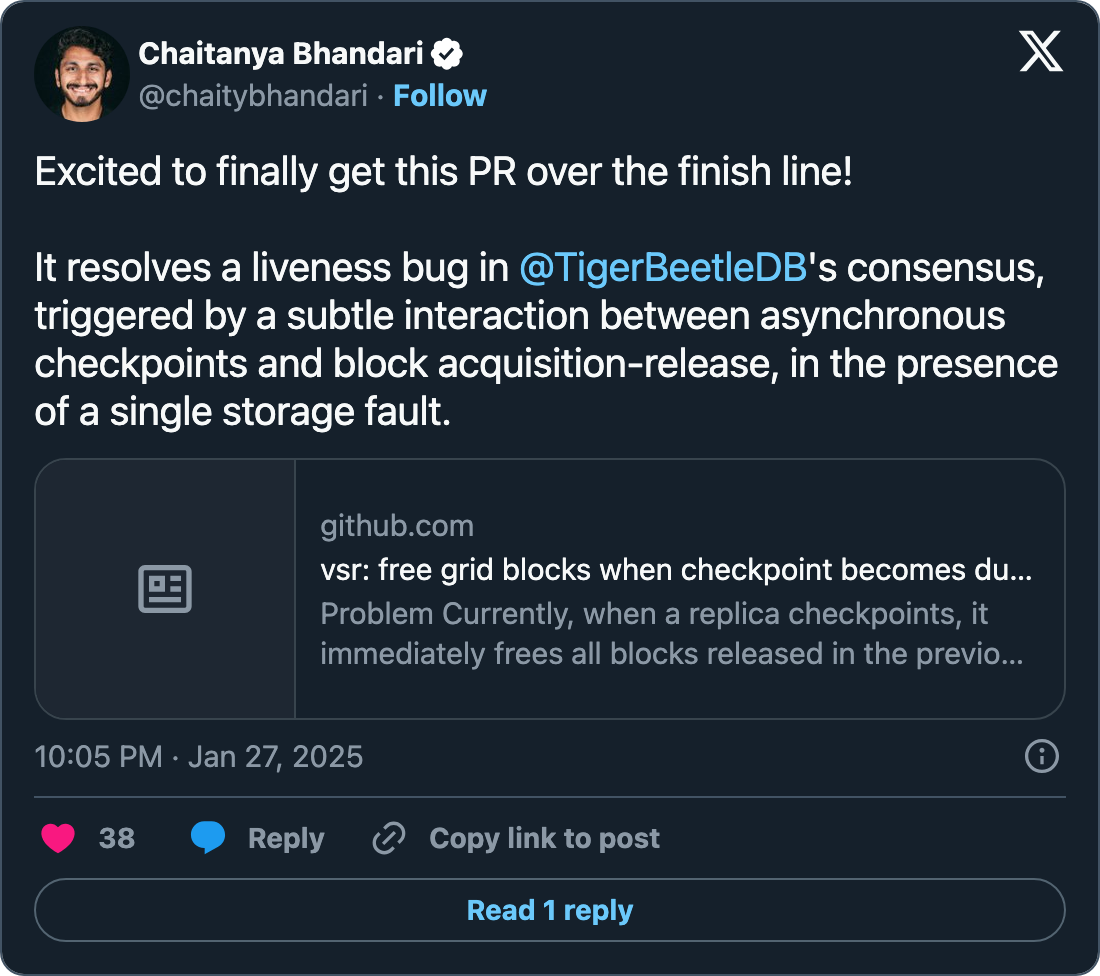The height and width of the screenshot is (976, 1100).
Task: Click the info circle icon
Action: 1042,756
